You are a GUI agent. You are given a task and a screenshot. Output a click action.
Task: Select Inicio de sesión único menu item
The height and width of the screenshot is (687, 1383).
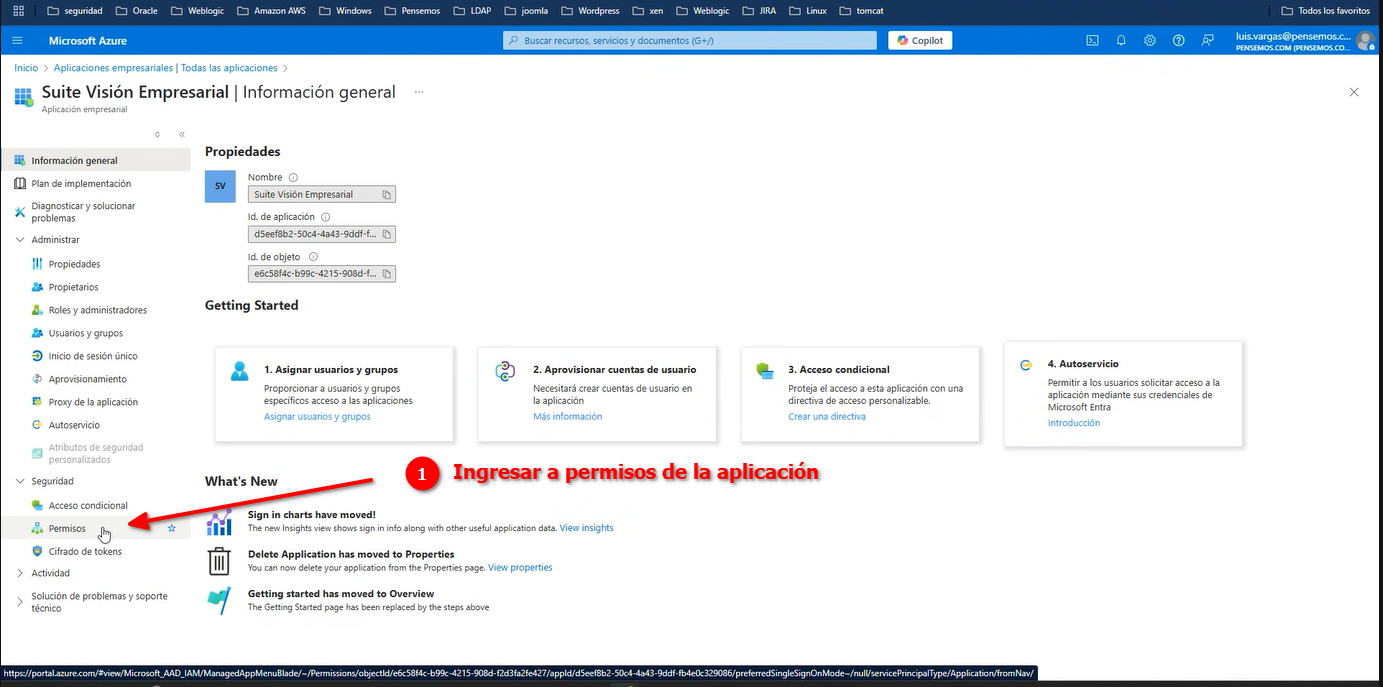[x=93, y=356]
